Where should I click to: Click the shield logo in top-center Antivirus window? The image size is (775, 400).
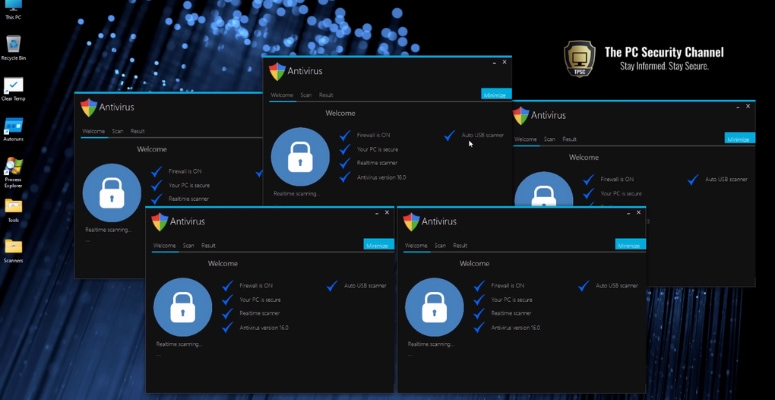277,71
